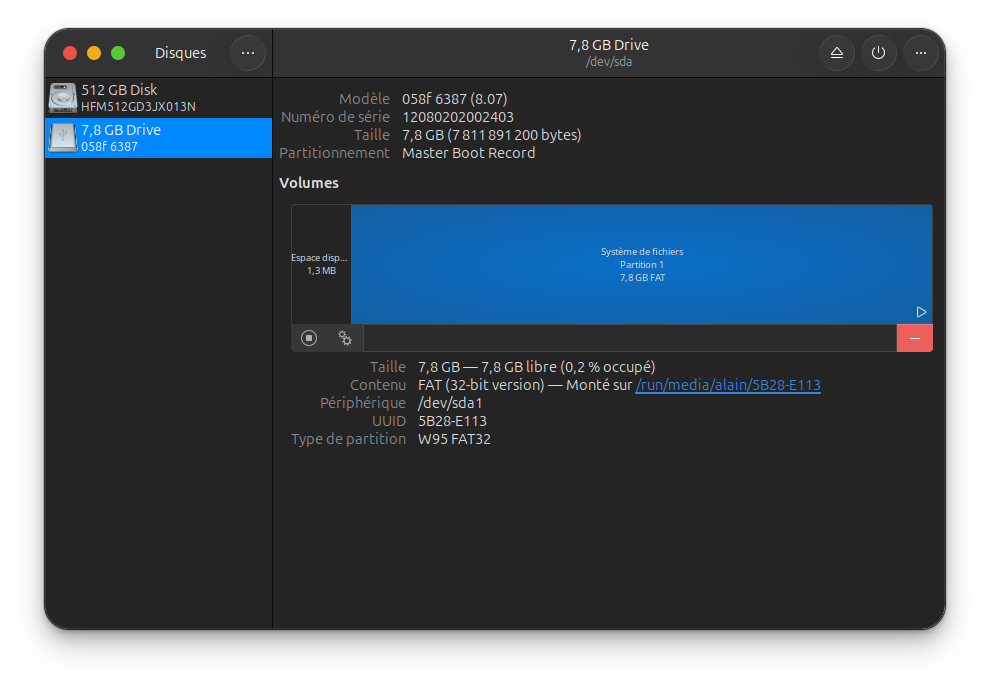The height and width of the screenshot is (690, 990).
Task: Click the Numéro de série label
Action: [335, 117]
